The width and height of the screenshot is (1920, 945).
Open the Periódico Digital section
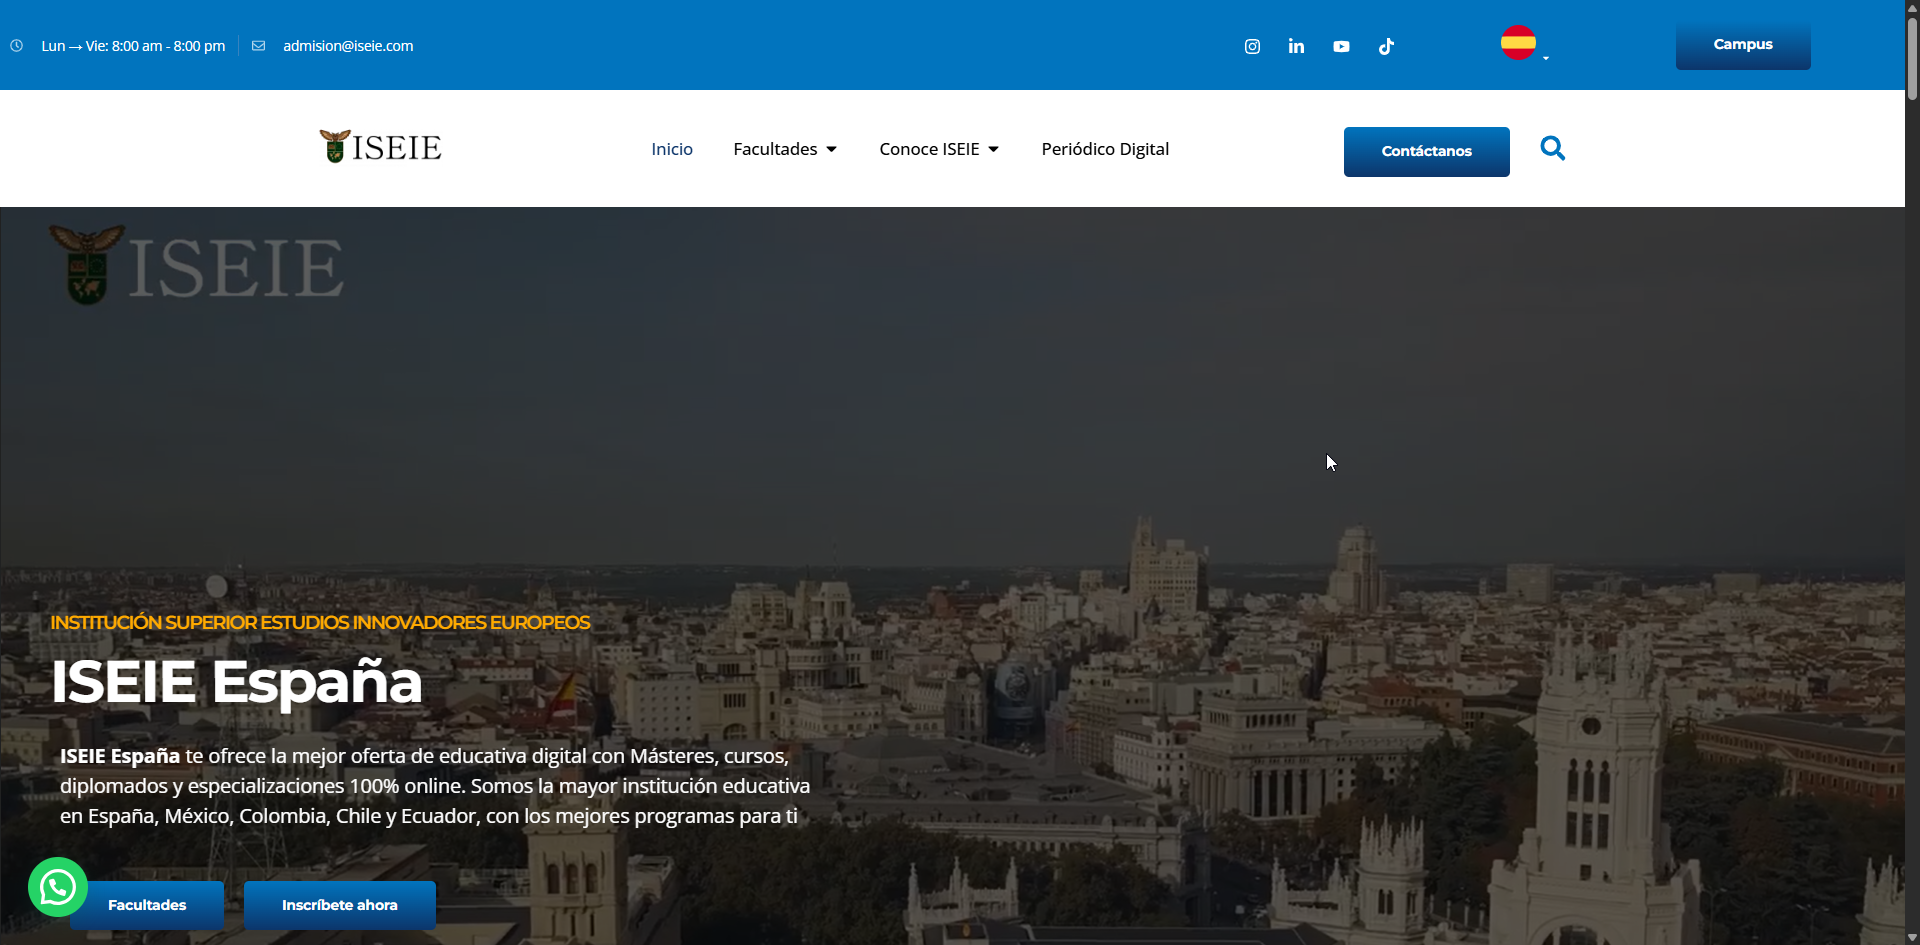tap(1105, 148)
